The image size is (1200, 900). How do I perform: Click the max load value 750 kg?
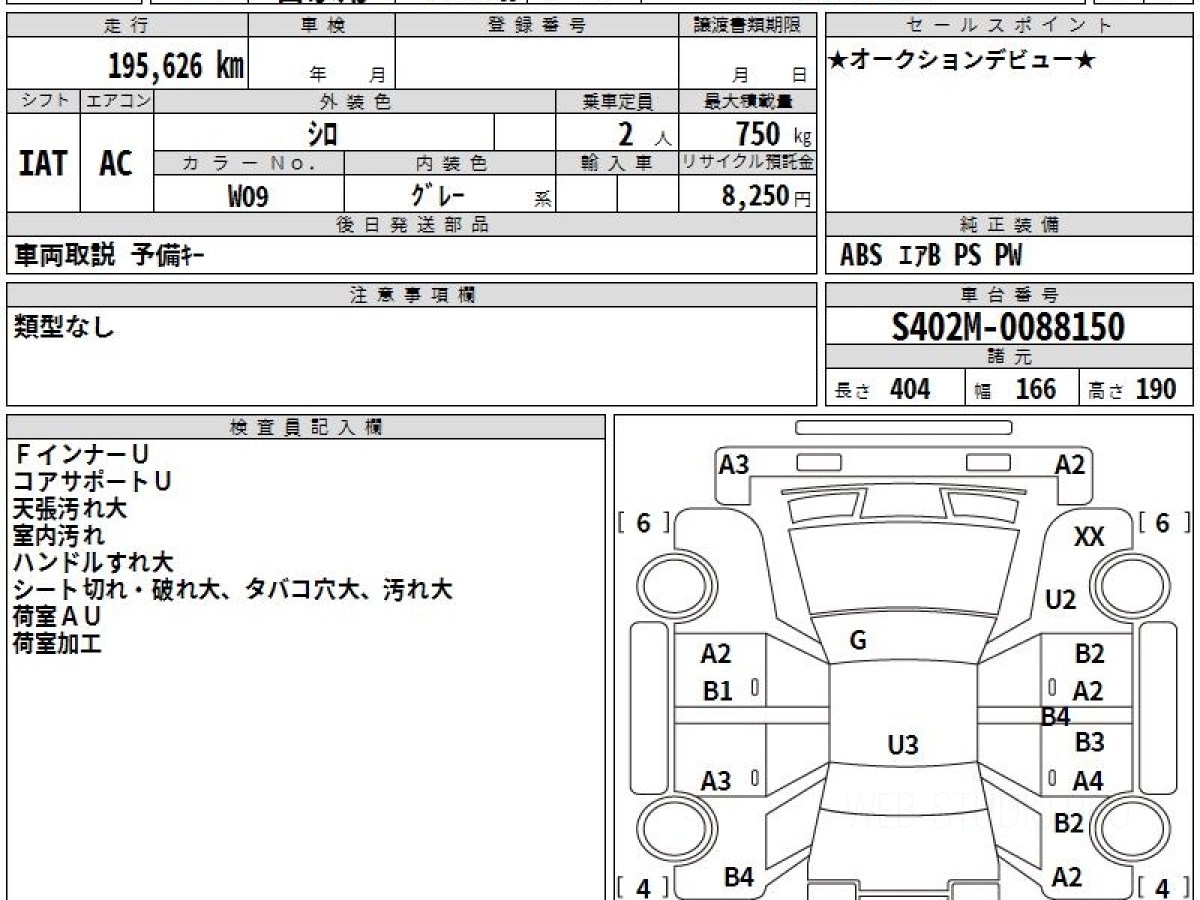pos(773,133)
